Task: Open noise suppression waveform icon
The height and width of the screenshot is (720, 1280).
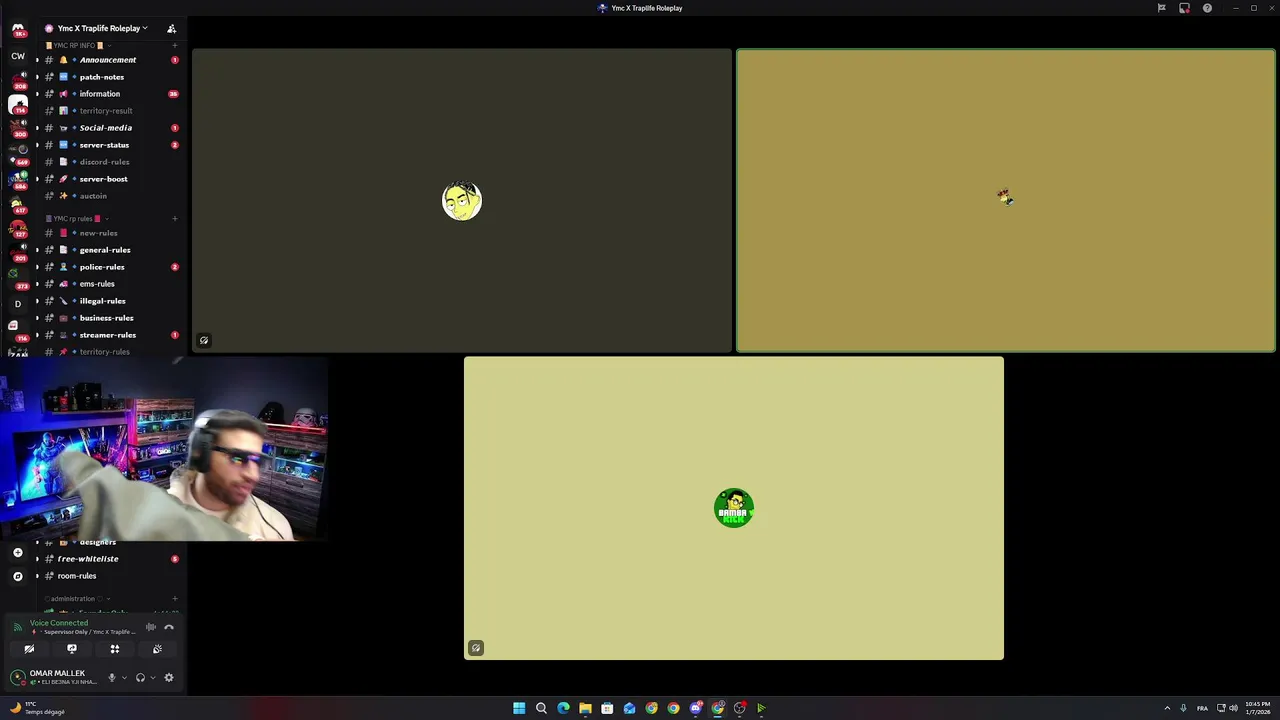Action: point(151,627)
